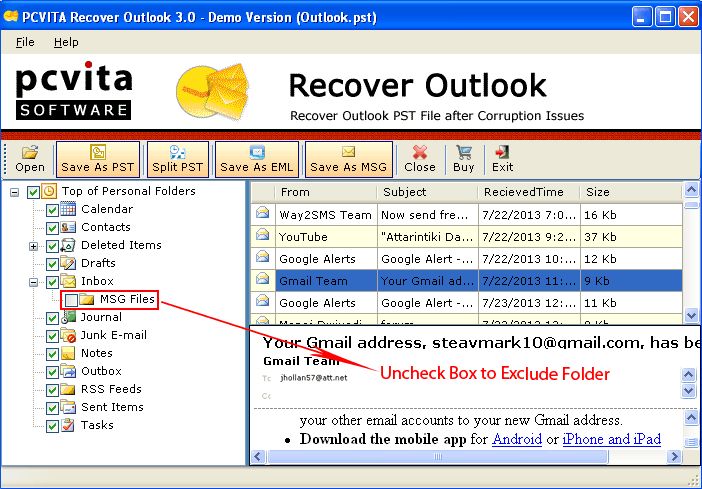
Task: Click the Save As PST button
Action: click(98, 159)
